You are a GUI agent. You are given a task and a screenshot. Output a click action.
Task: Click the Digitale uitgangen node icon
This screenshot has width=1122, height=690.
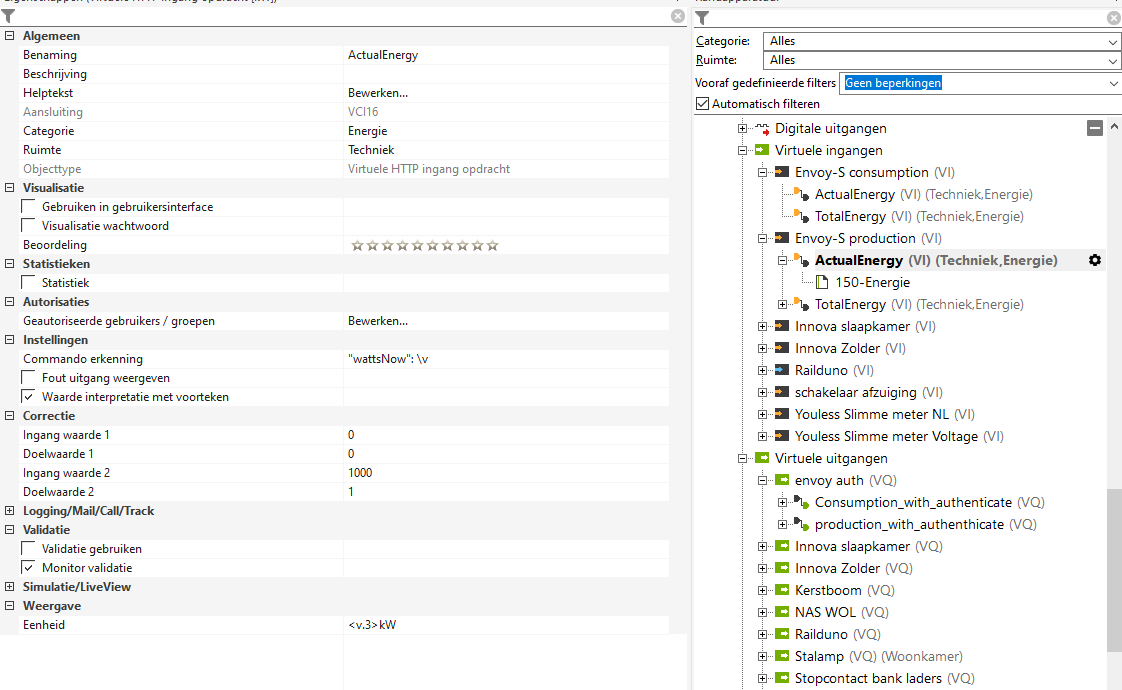(x=762, y=129)
